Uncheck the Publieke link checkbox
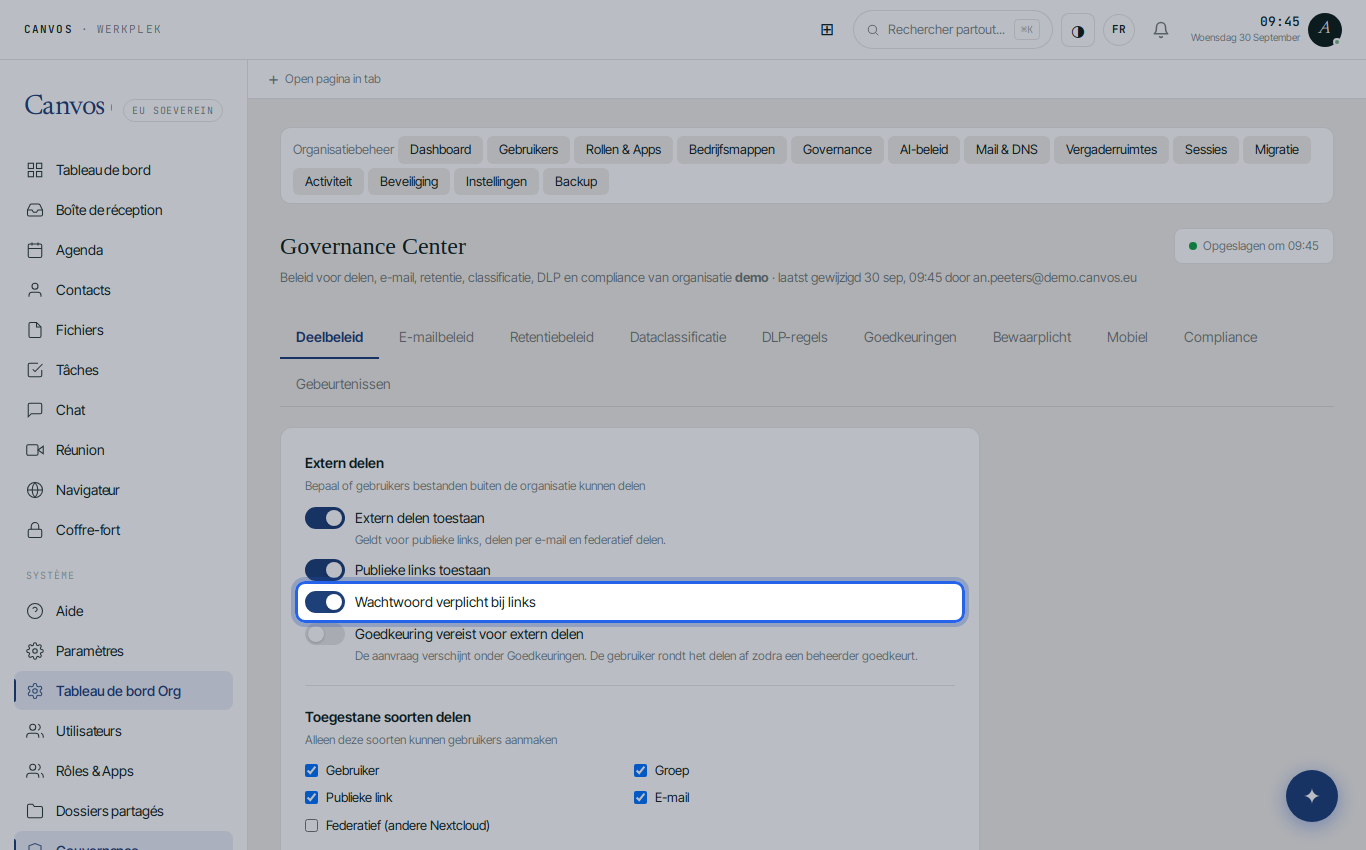 [311, 797]
